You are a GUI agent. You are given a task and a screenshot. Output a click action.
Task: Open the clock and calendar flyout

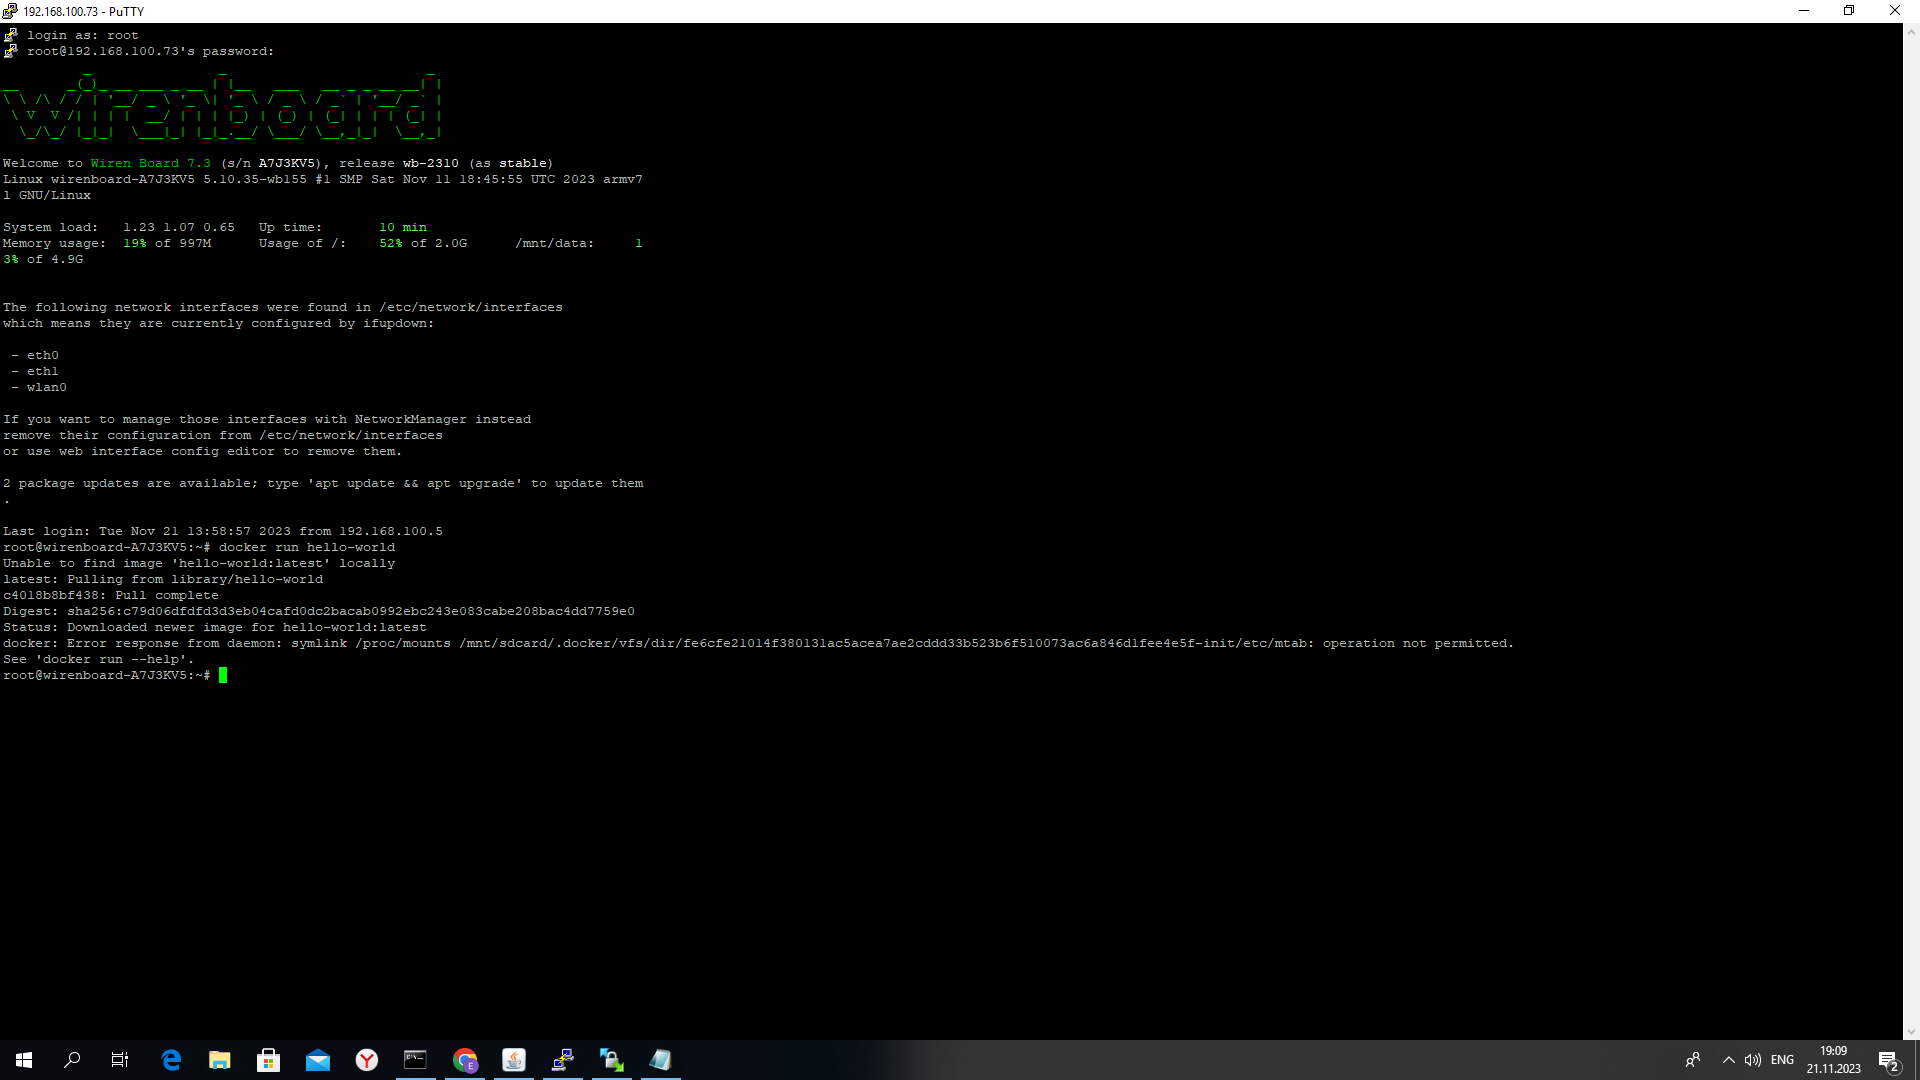(1833, 1060)
